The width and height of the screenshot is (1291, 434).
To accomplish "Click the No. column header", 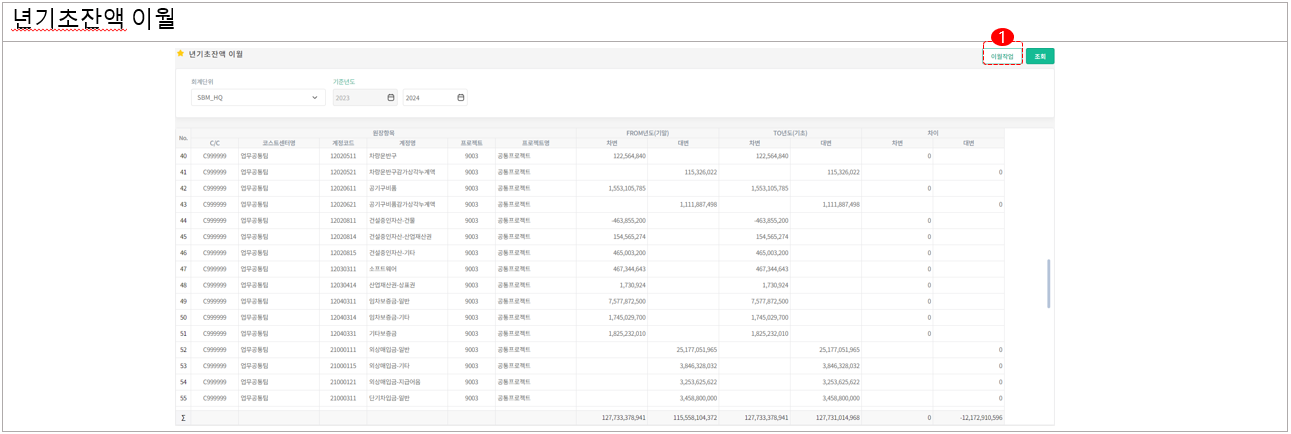I will (183, 138).
